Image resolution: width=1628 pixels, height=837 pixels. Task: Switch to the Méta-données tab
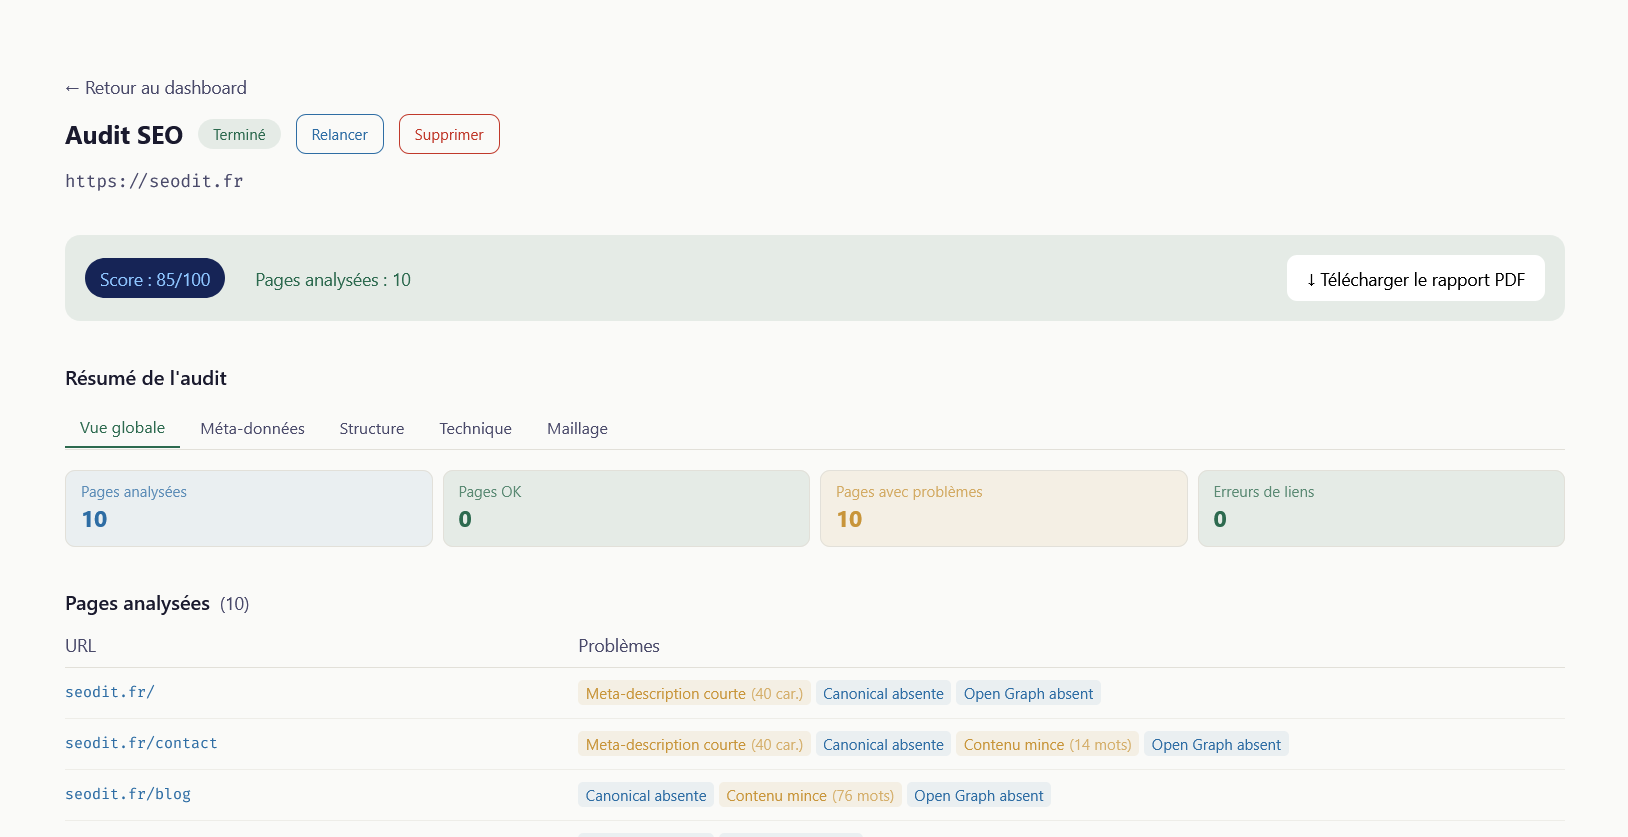pyautogui.click(x=252, y=429)
